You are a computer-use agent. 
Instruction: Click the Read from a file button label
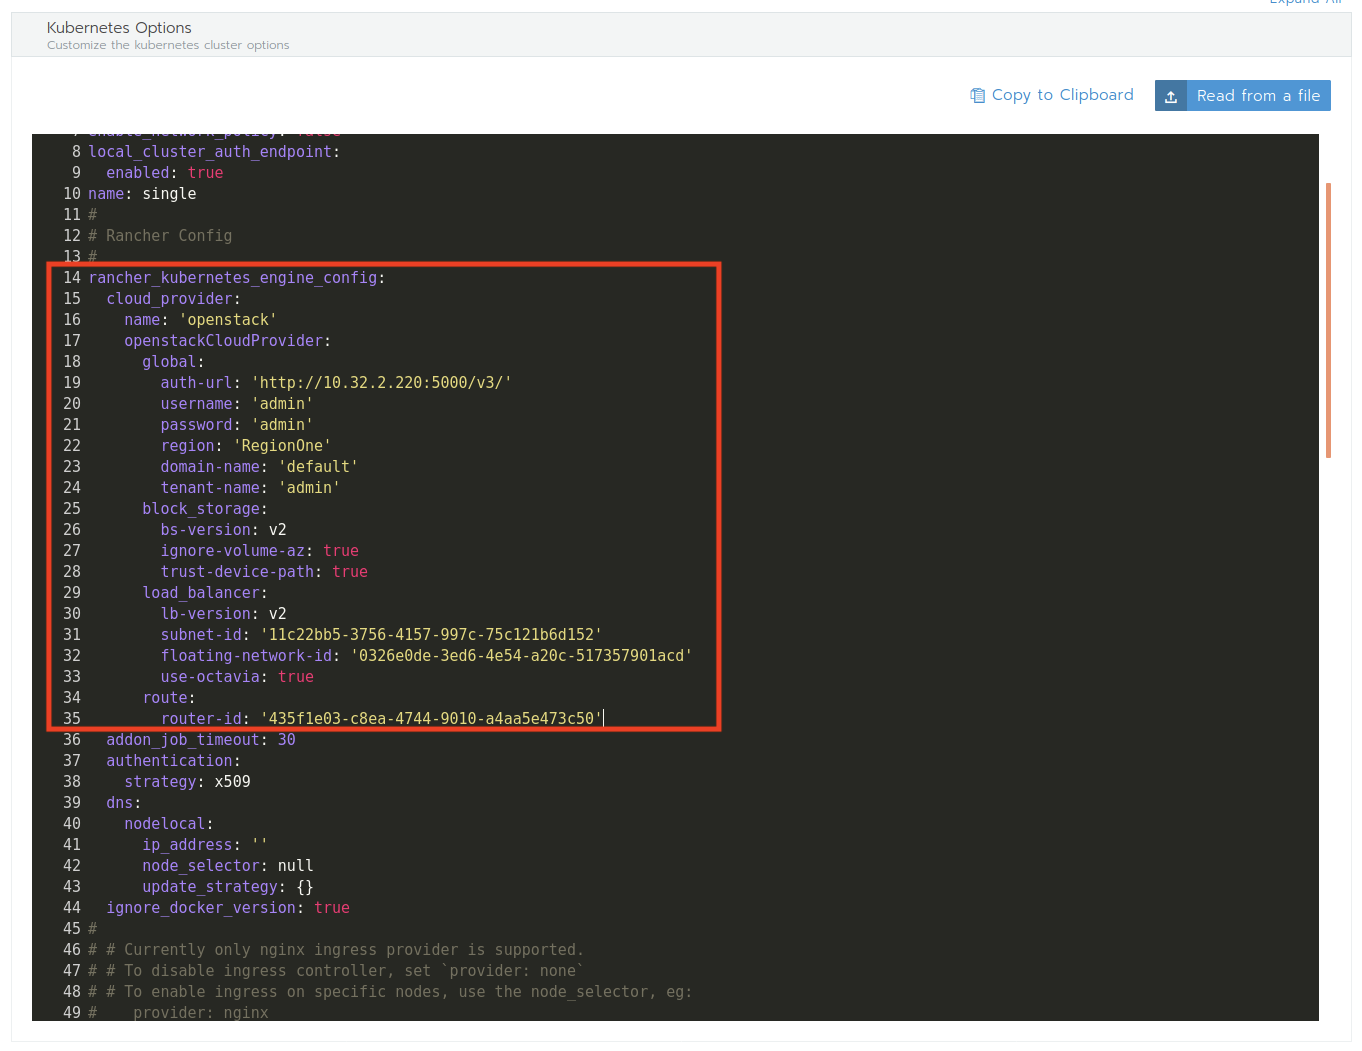pyautogui.click(x=1258, y=96)
